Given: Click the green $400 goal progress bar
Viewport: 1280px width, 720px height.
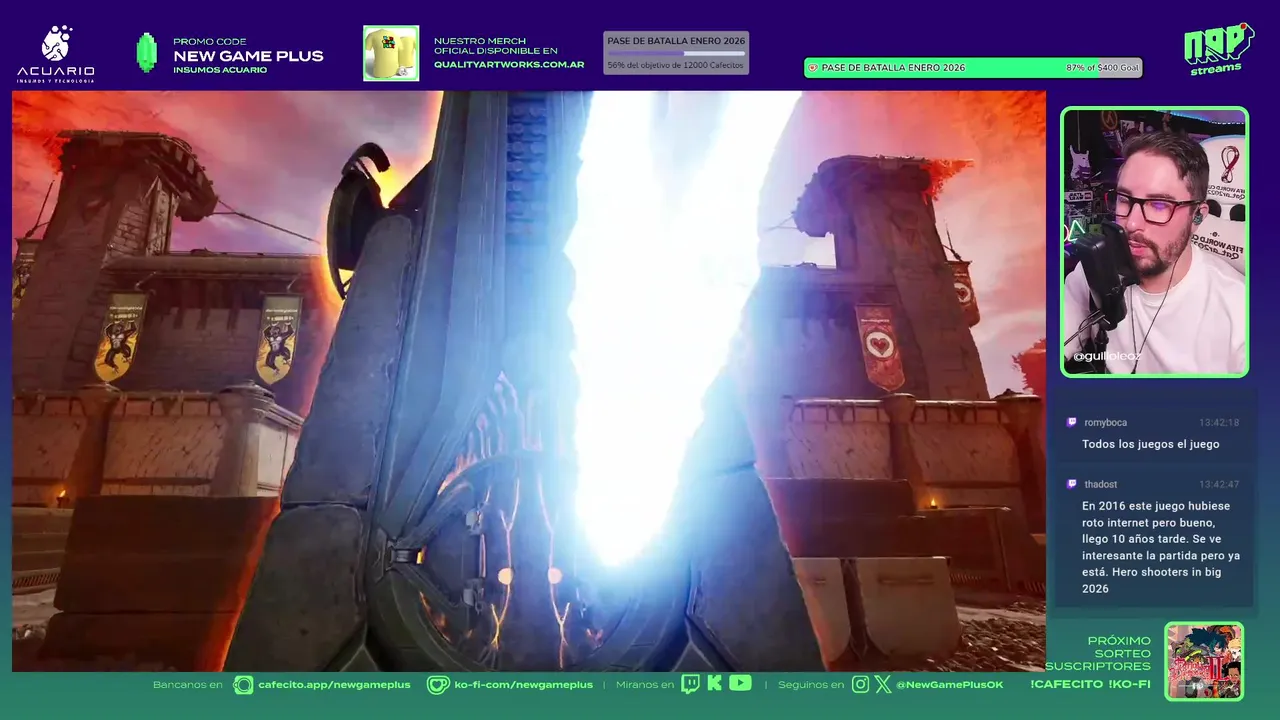Looking at the screenshot, I should pos(973,68).
